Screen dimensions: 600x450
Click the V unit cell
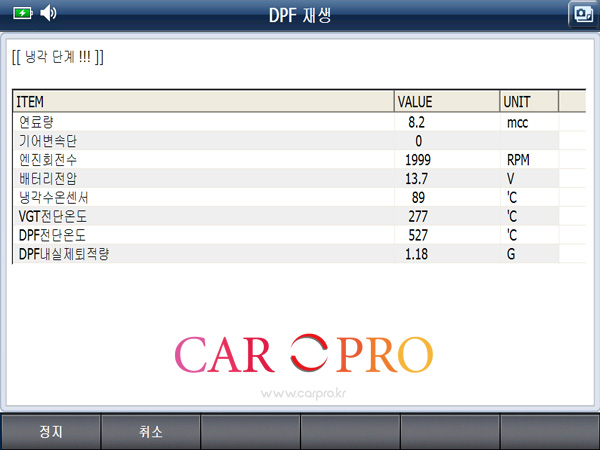pyautogui.click(x=510, y=179)
